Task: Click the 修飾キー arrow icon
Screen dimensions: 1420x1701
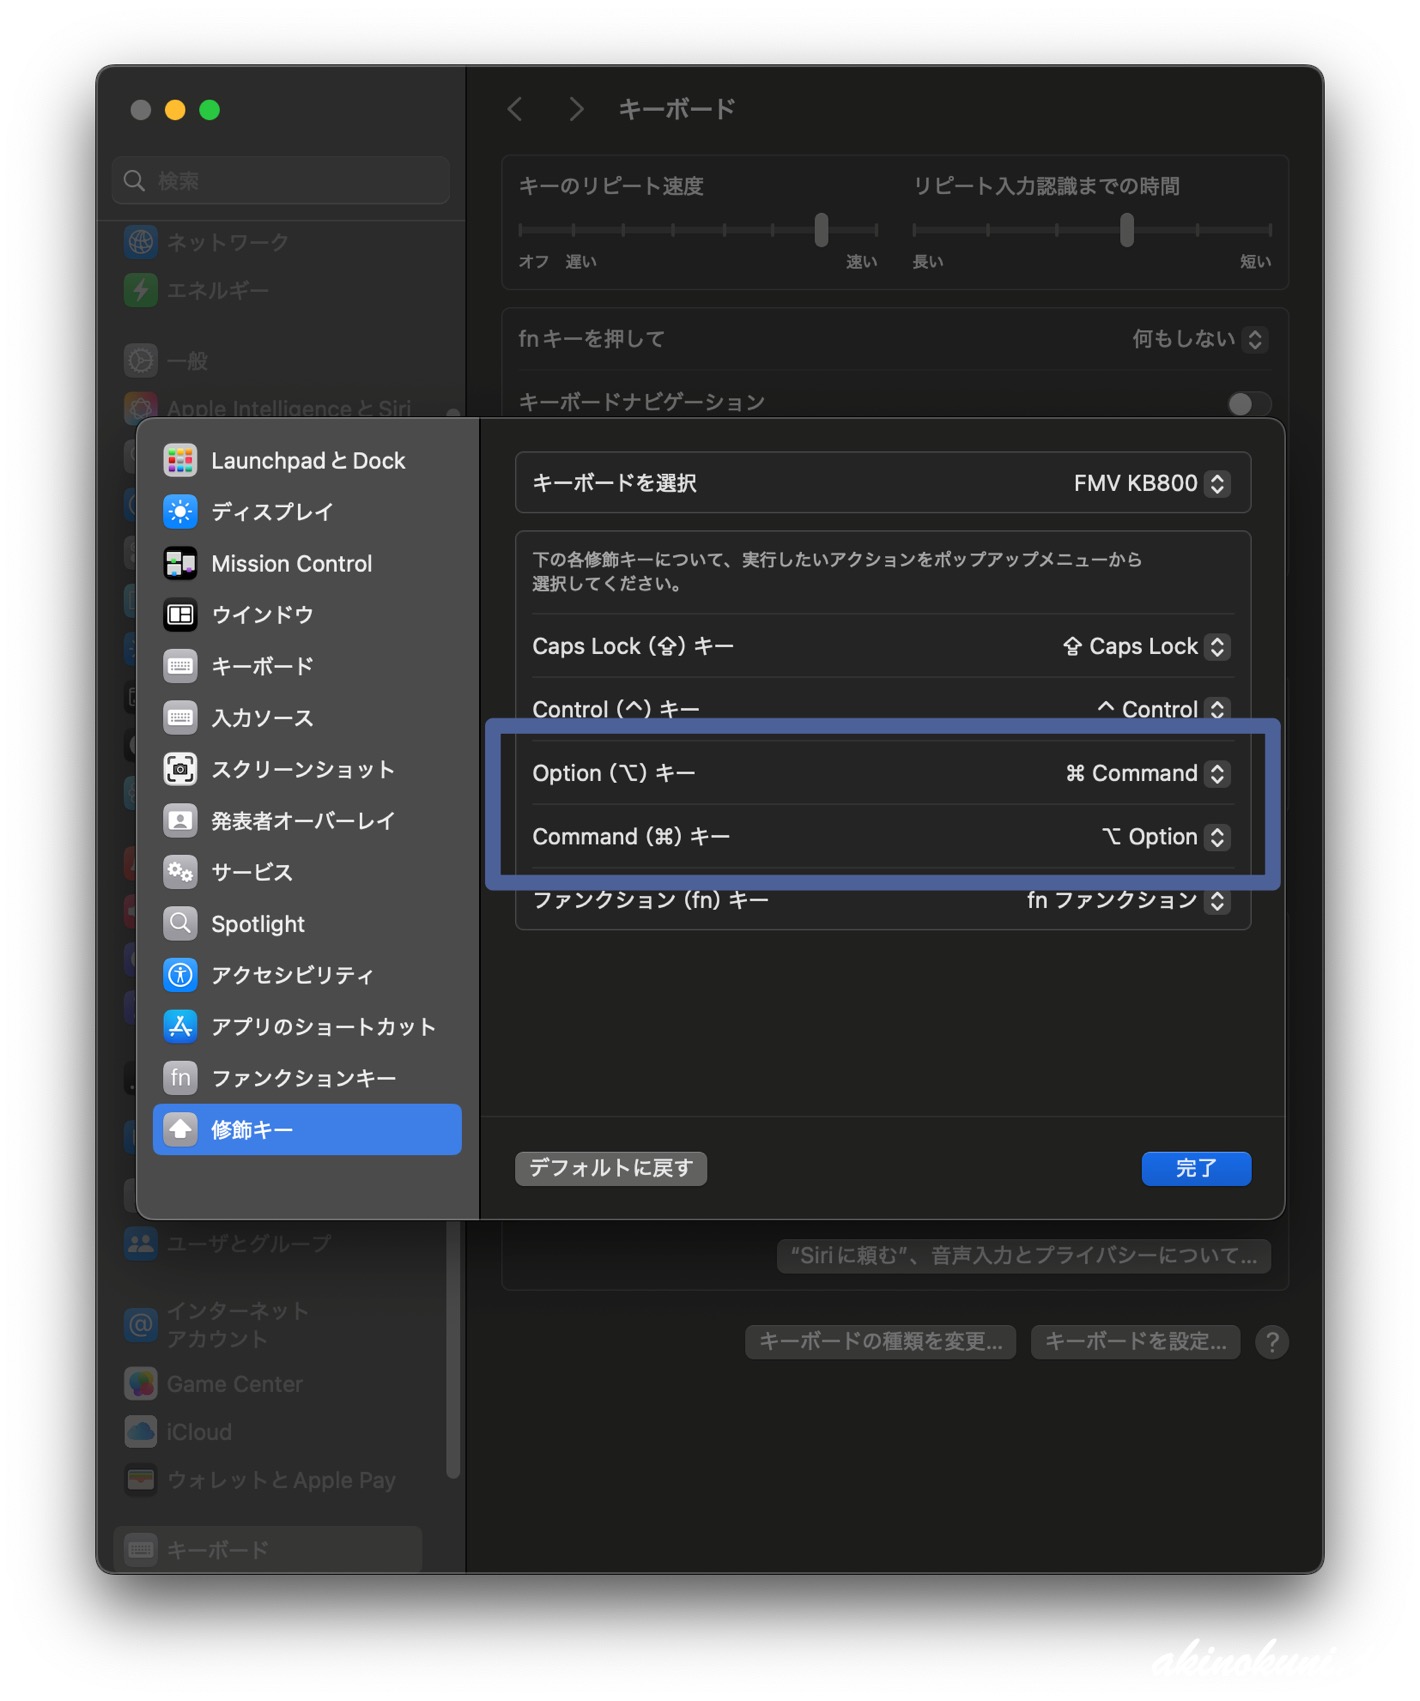Action: click(180, 1129)
